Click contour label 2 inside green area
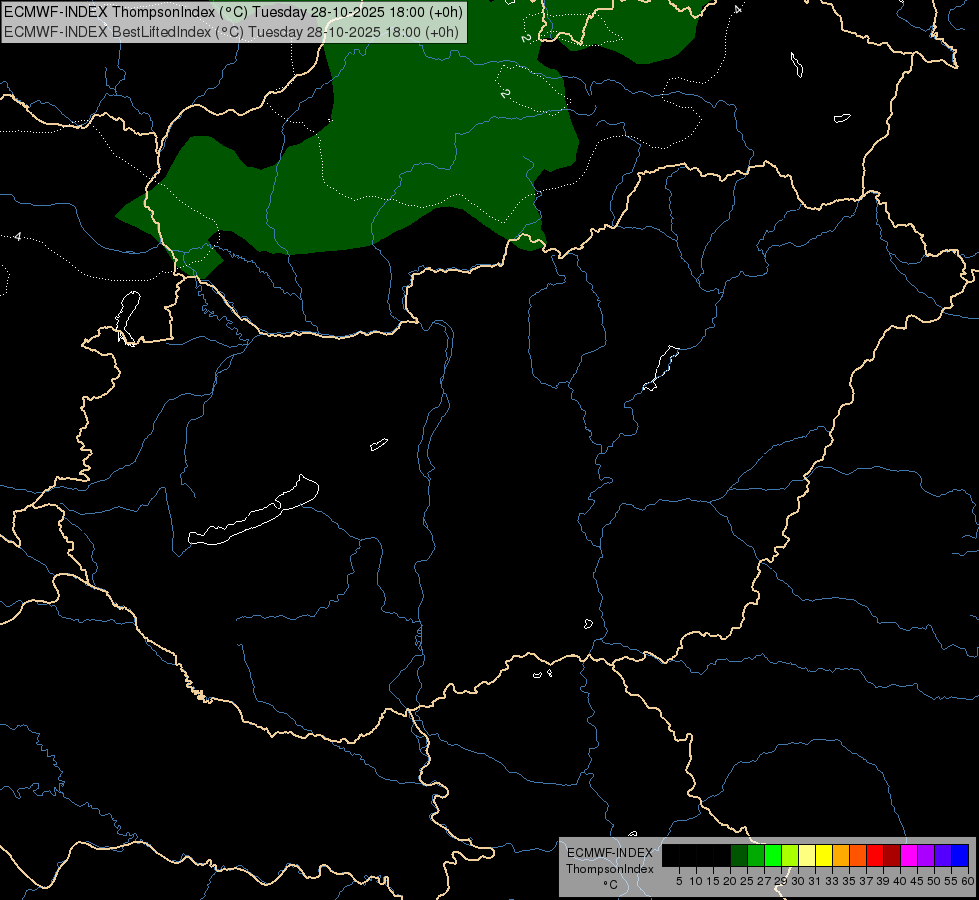The width and height of the screenshot is (979, 900). [505, 93]
